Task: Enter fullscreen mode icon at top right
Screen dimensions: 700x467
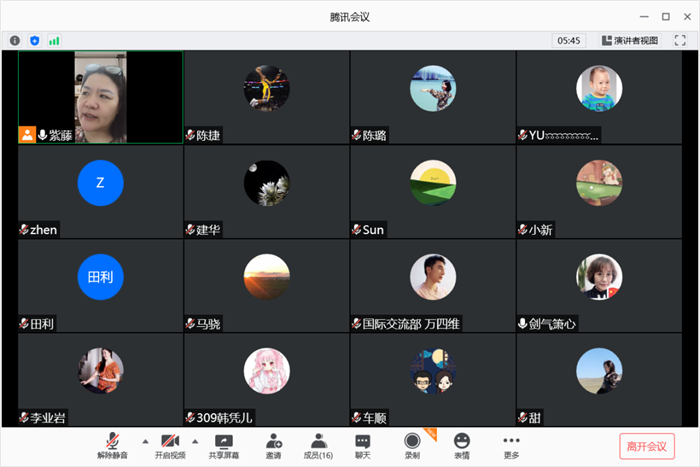Action: [680, 41]
